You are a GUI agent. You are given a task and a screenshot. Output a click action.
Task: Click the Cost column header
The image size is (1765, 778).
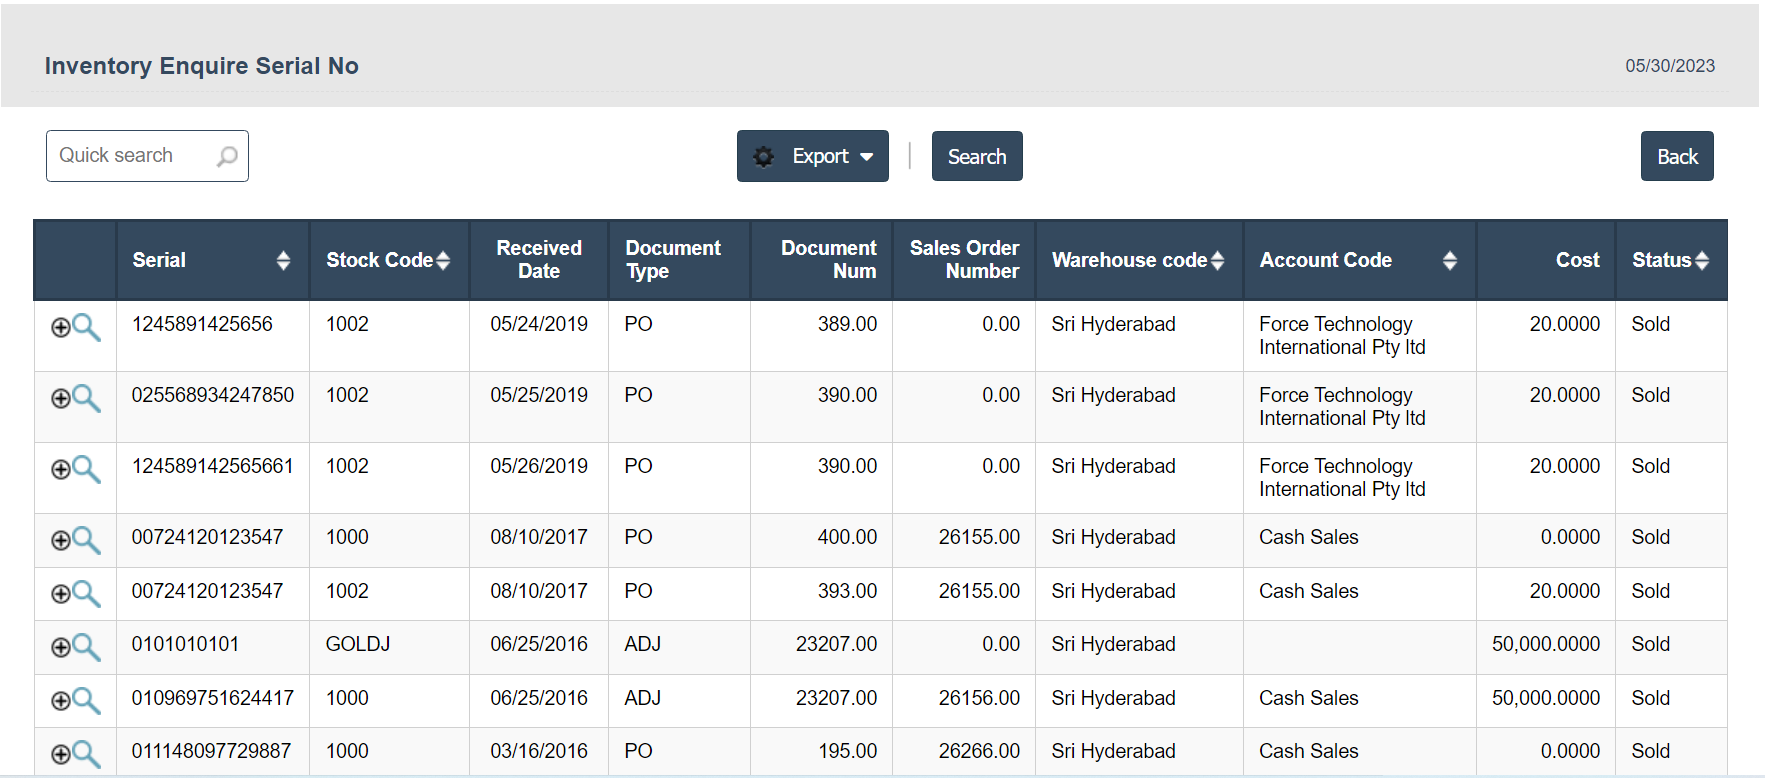[x=1577, y=260]
